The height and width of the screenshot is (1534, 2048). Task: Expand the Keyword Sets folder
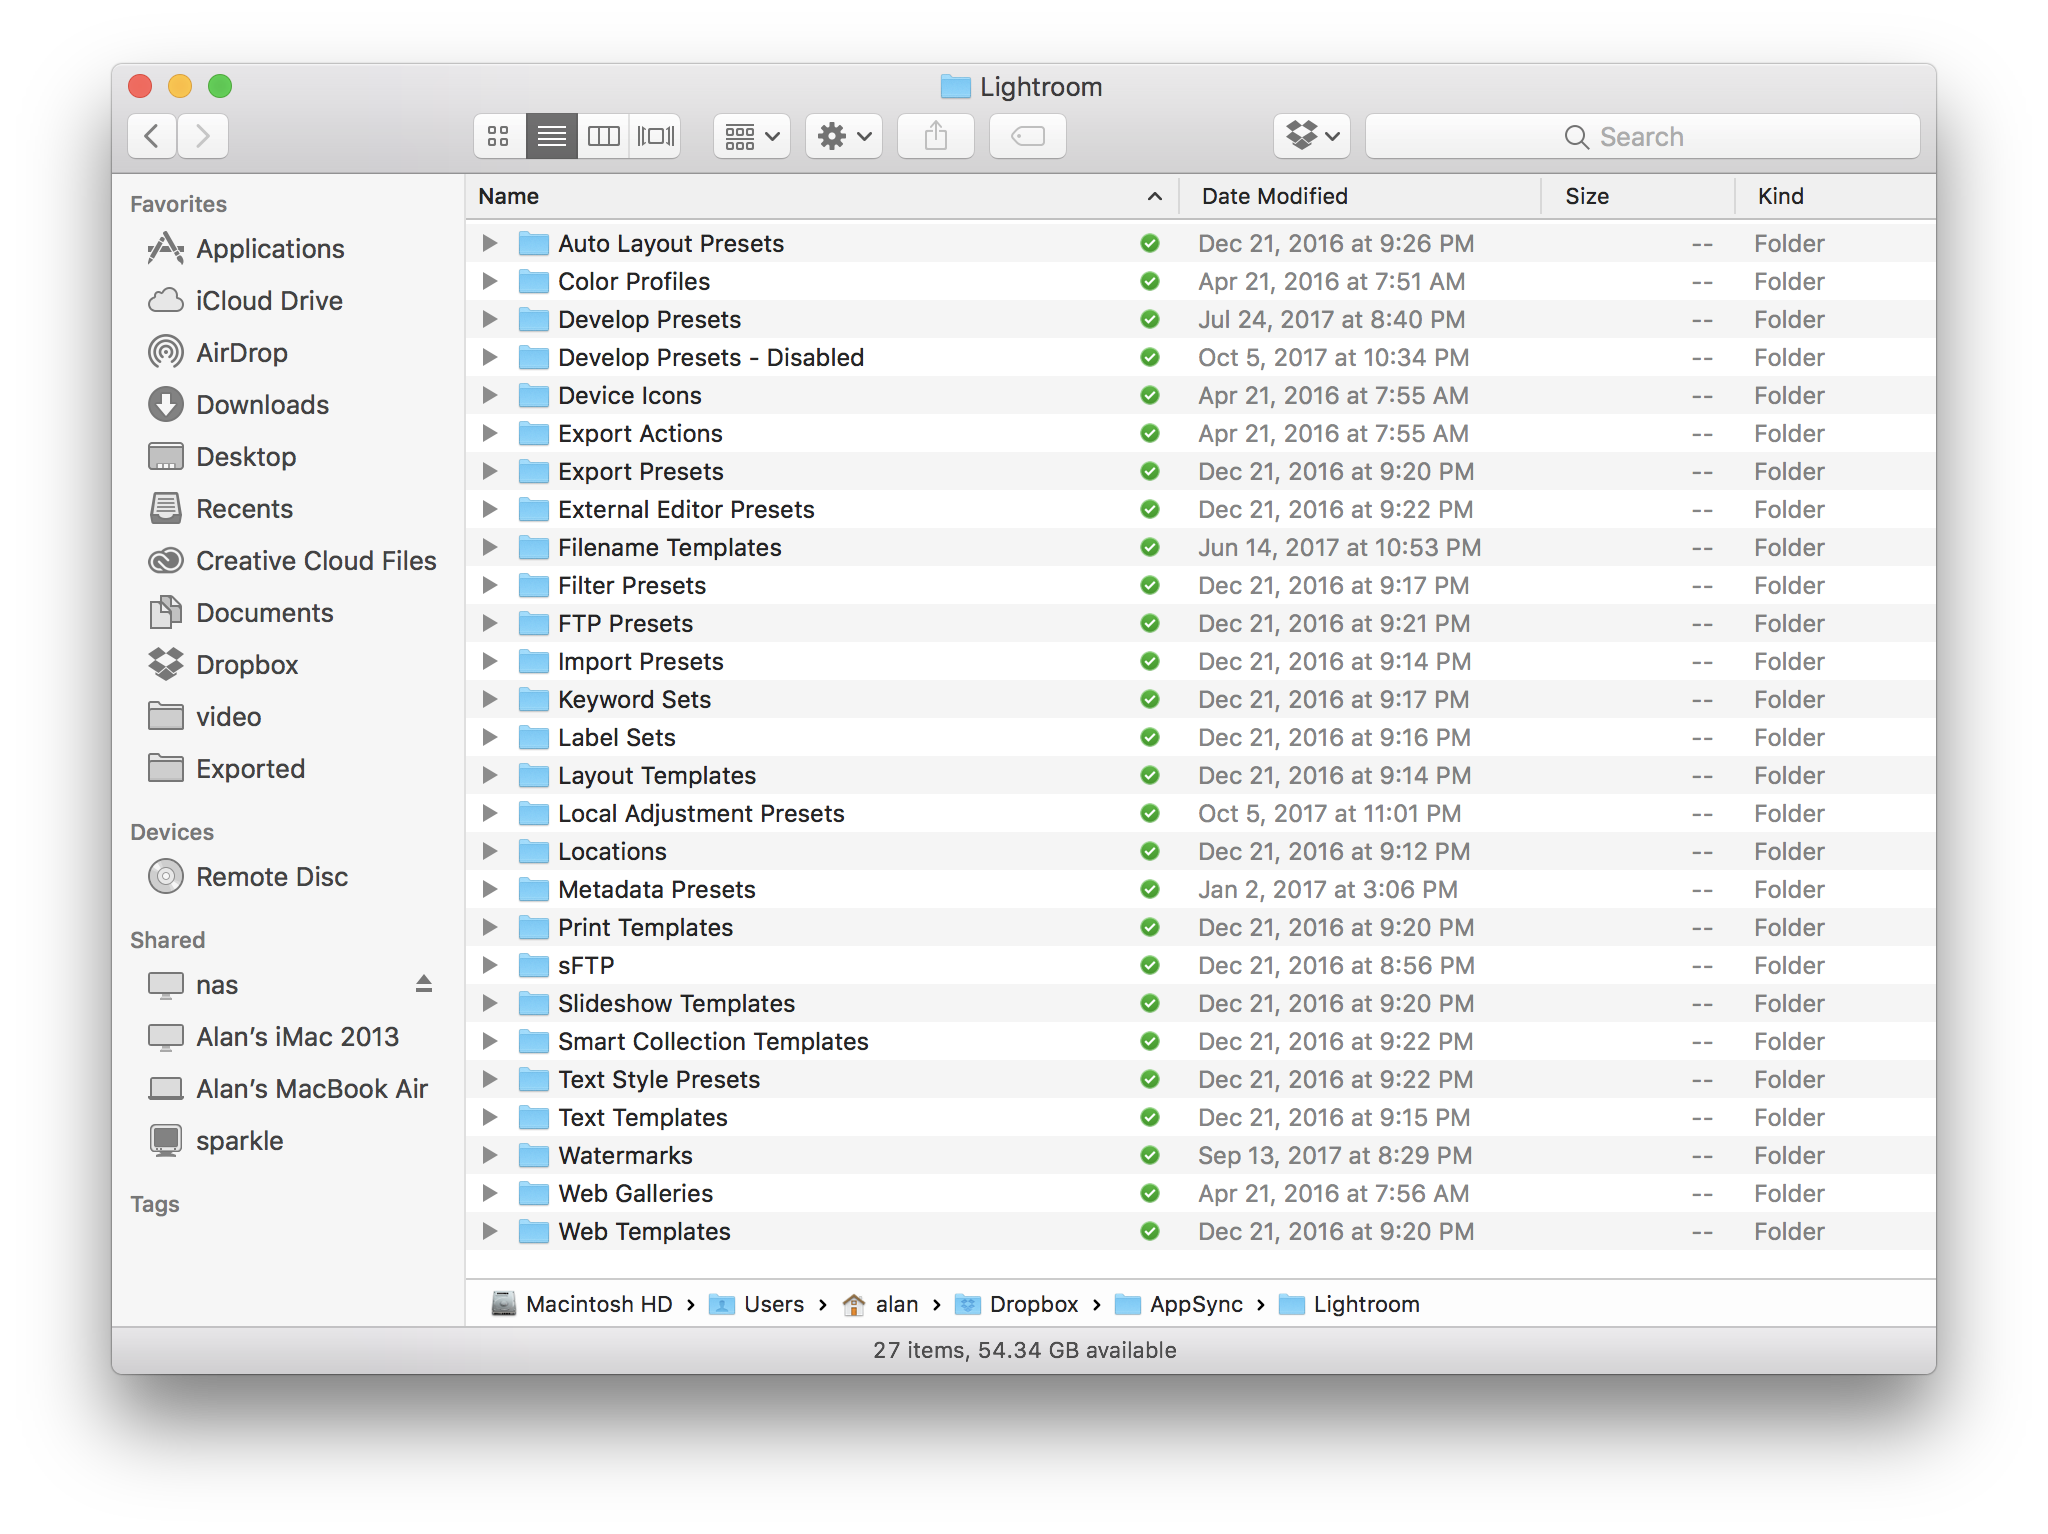(490, 699)
